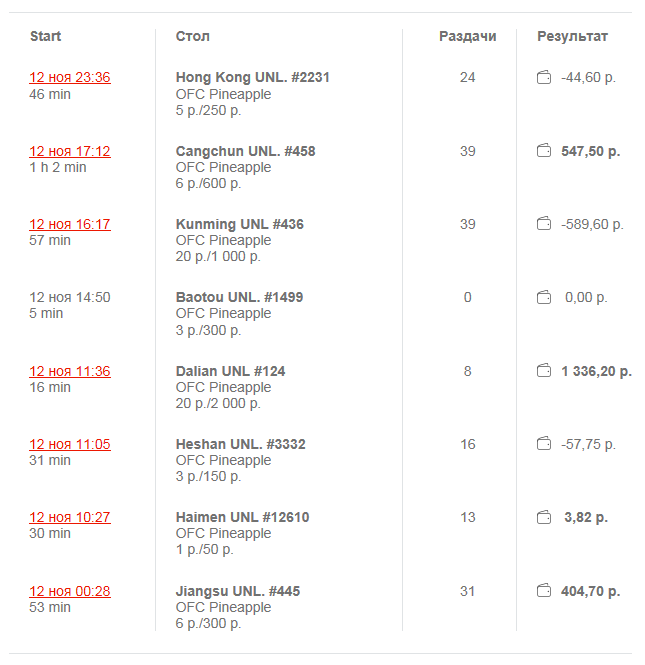Click wallet icon next to 3,82 р.
This screenshot has width=645, height=665.
[x=544, y=518]
